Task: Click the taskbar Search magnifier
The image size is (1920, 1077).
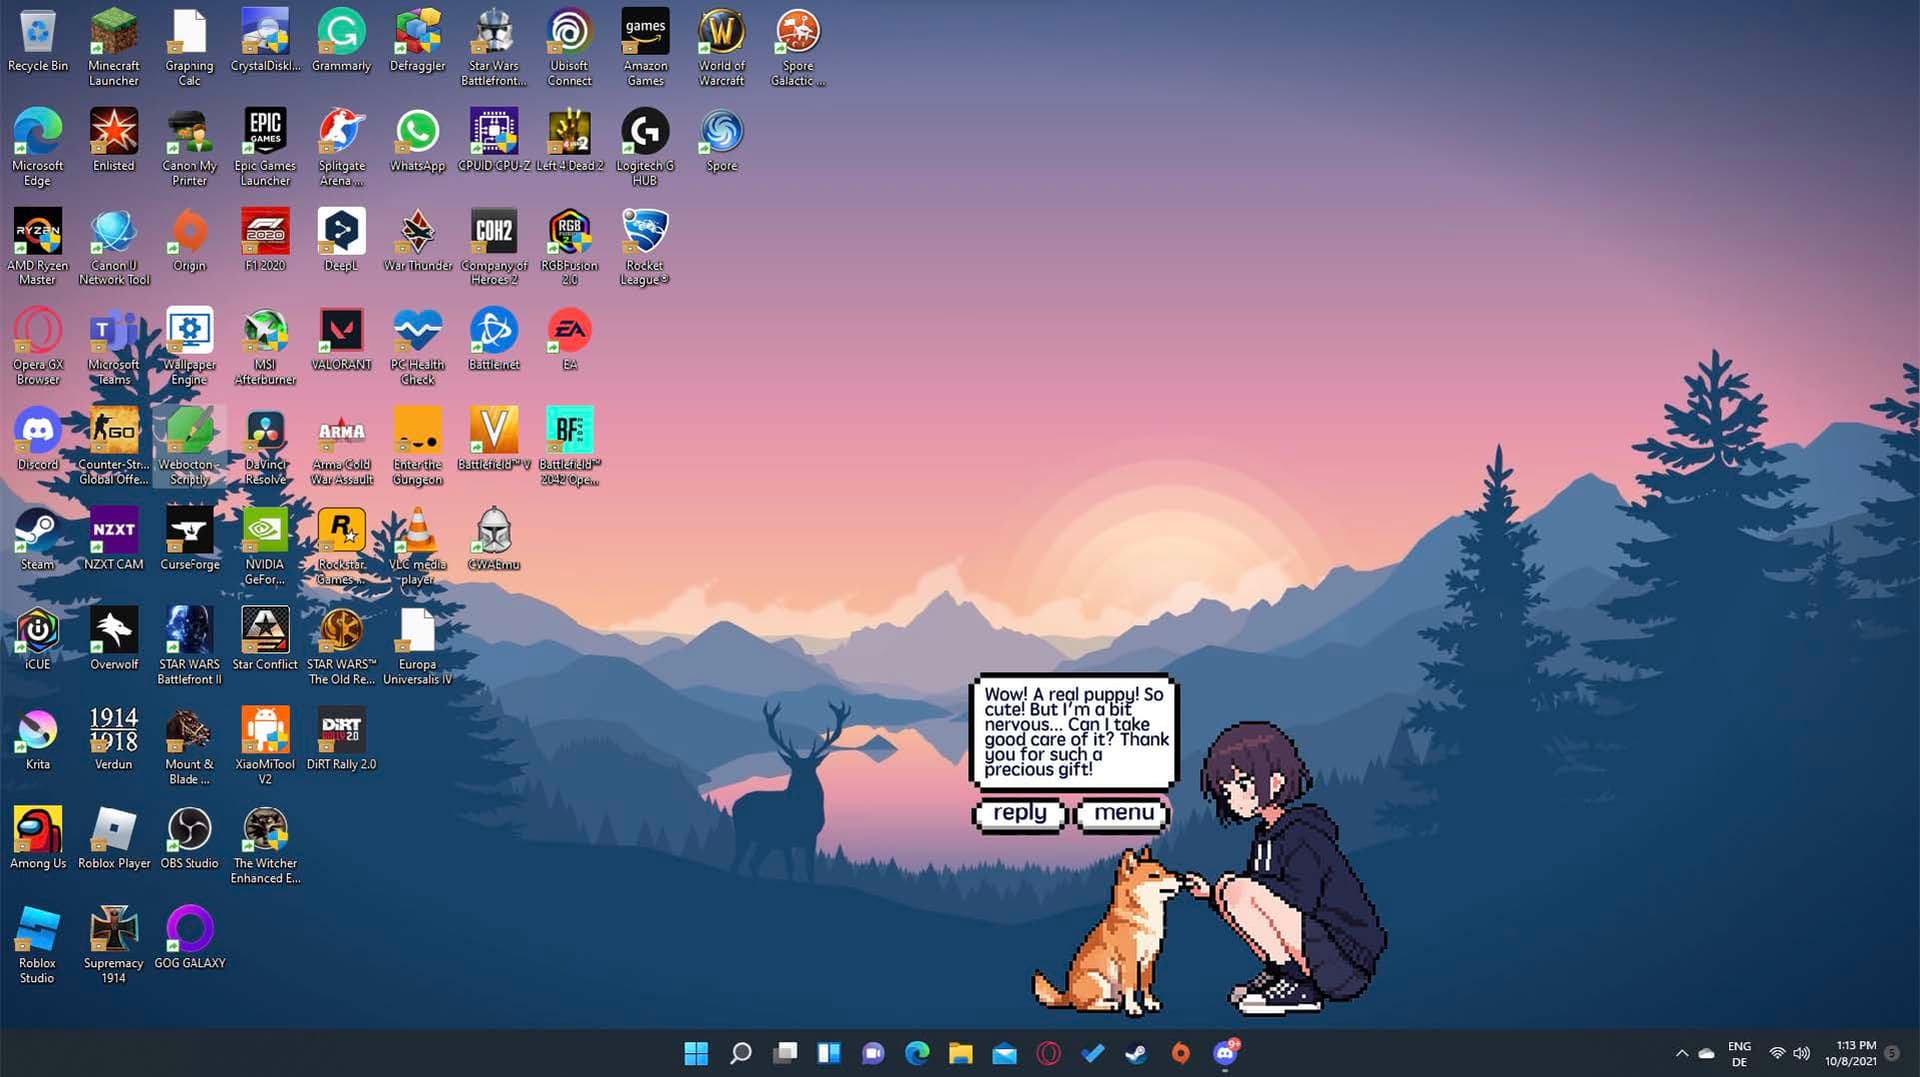Action: pos(740,1053)
